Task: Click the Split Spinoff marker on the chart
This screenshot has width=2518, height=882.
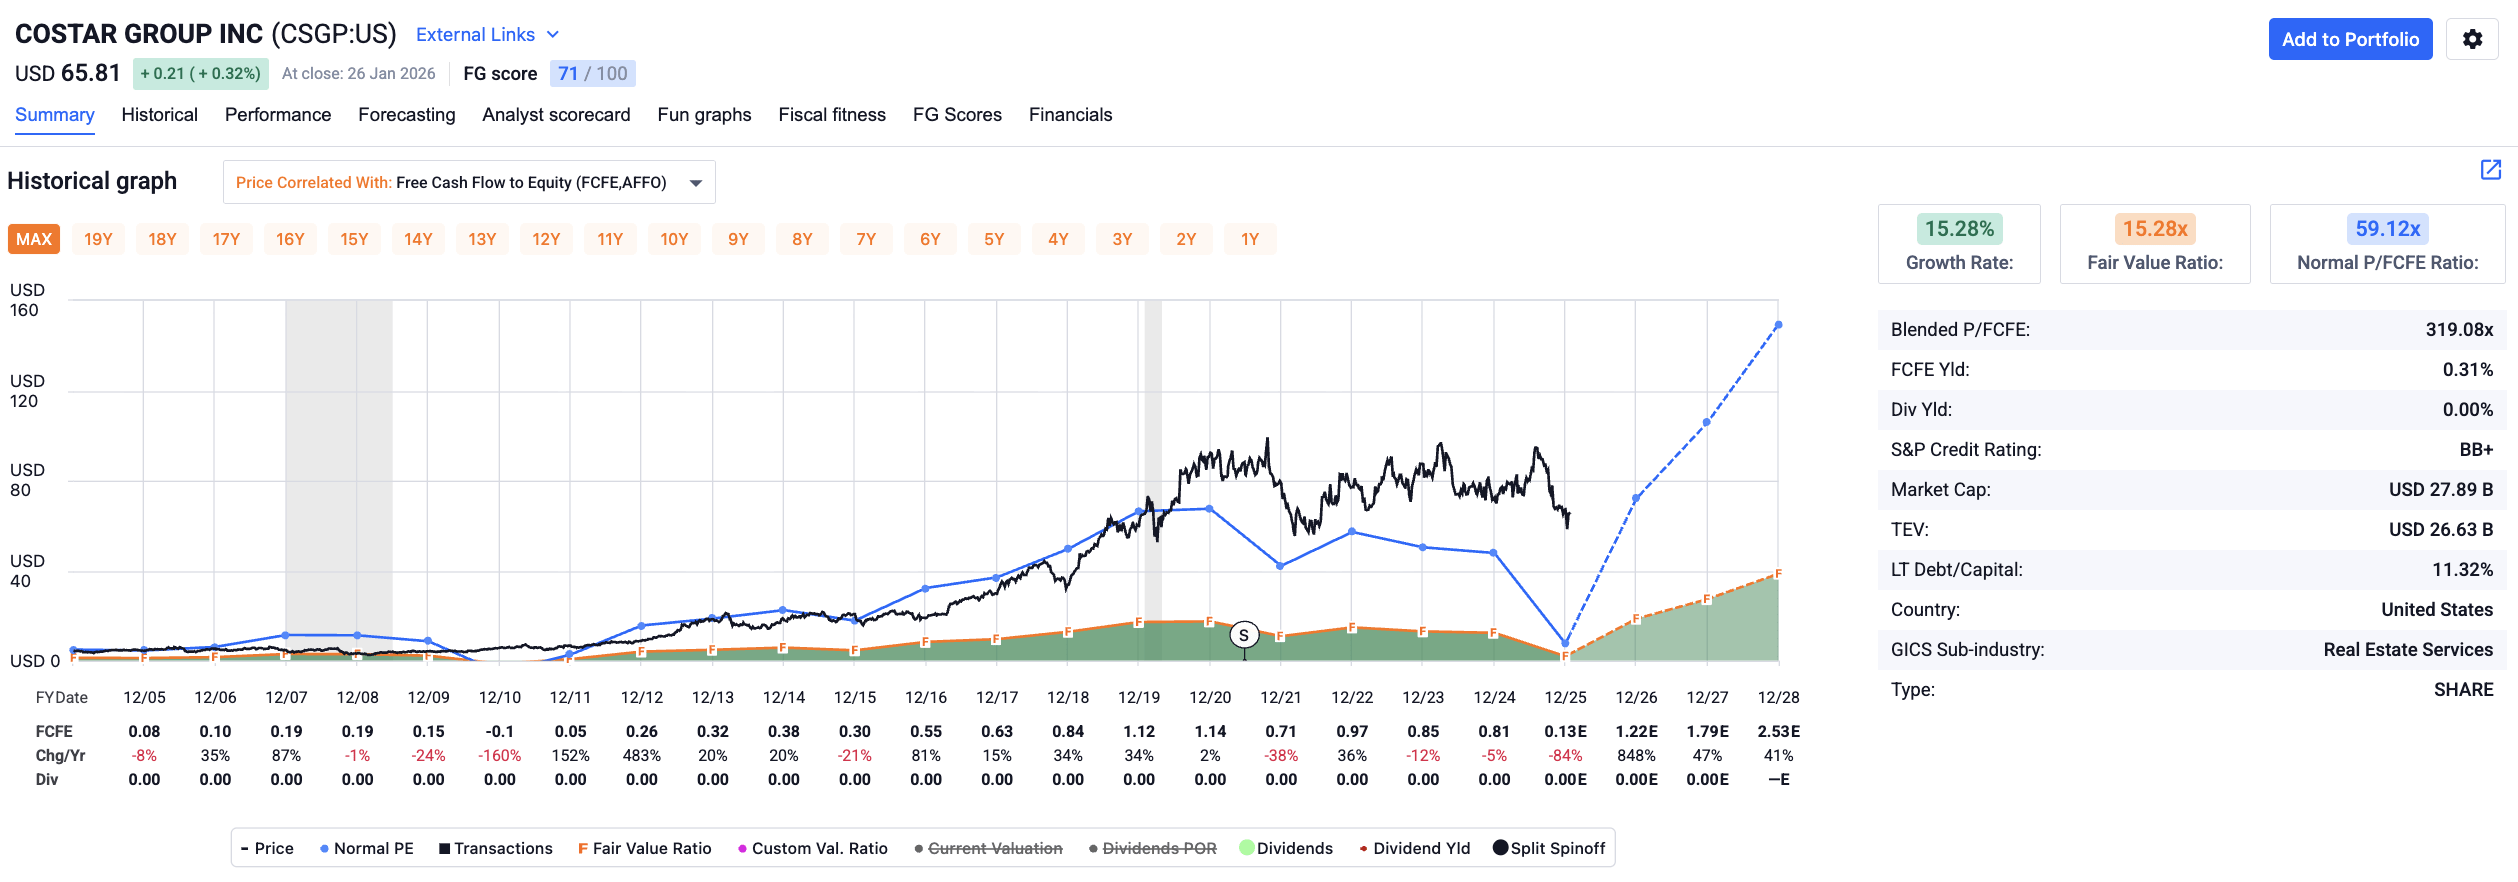Action: [1244, 634]
